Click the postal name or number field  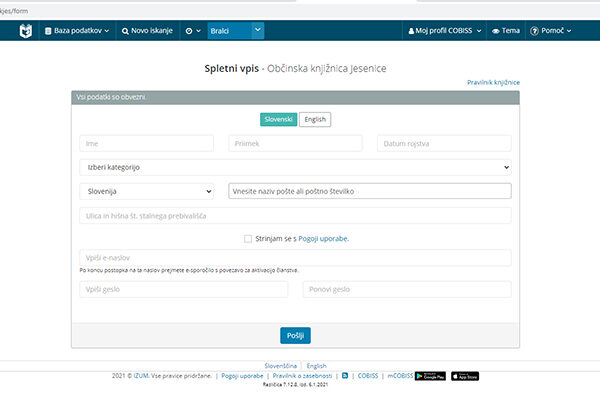tap(370, 191)
